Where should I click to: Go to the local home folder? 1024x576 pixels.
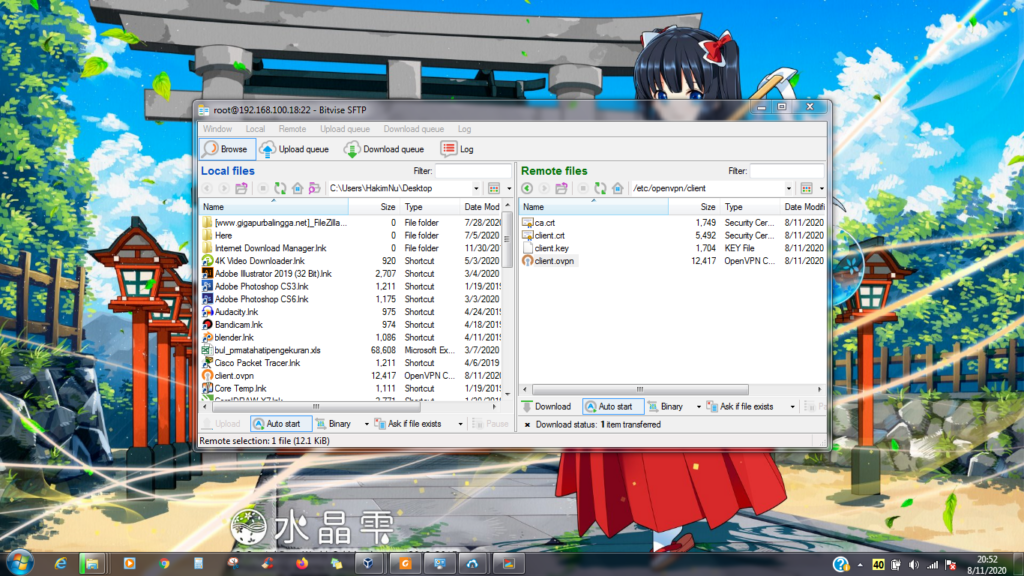[x=298, y=188]
